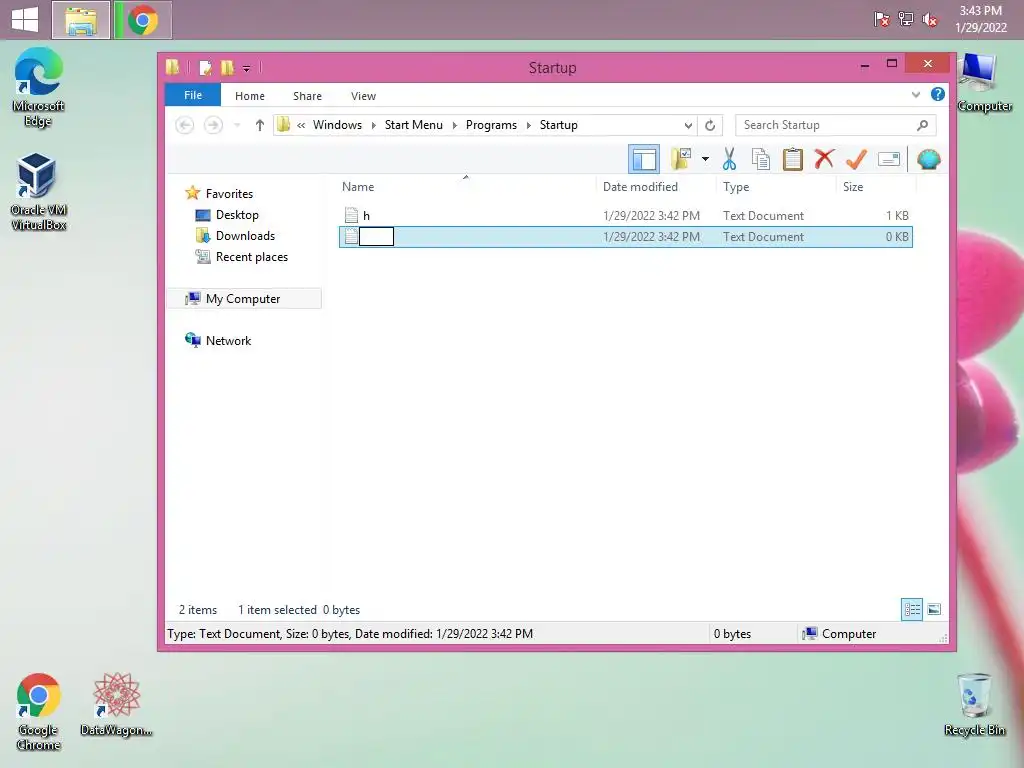This screenshot has height=768, width=1024.
Task: Click the window folder icon in title bar
Action: (172, 67)
